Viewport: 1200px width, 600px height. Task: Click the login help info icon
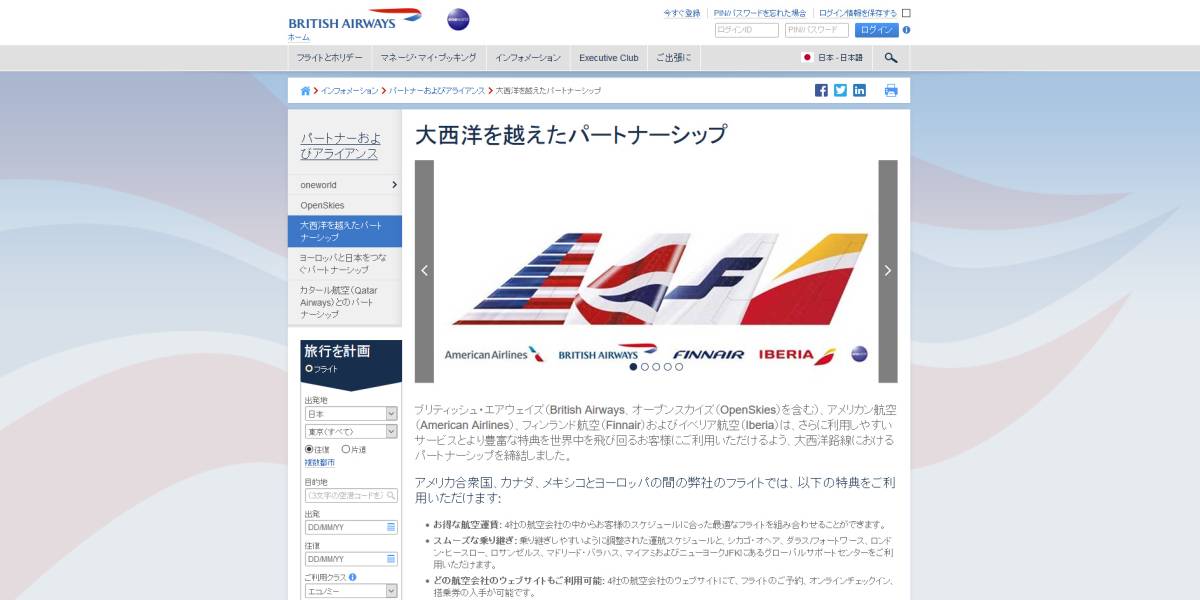coord(906,30)
